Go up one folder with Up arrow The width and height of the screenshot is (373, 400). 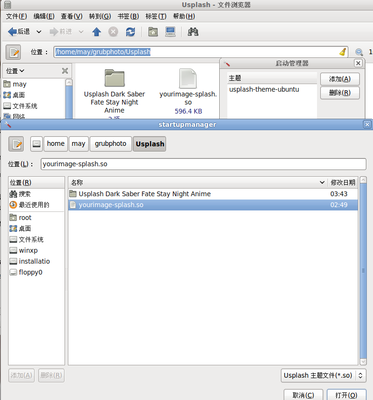coord(96,32)
